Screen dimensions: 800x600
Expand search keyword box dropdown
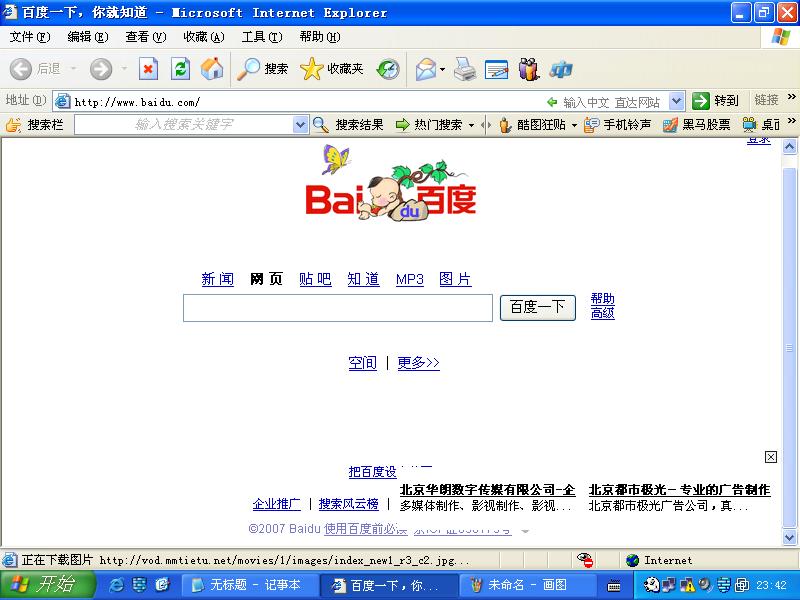[301, 124]
